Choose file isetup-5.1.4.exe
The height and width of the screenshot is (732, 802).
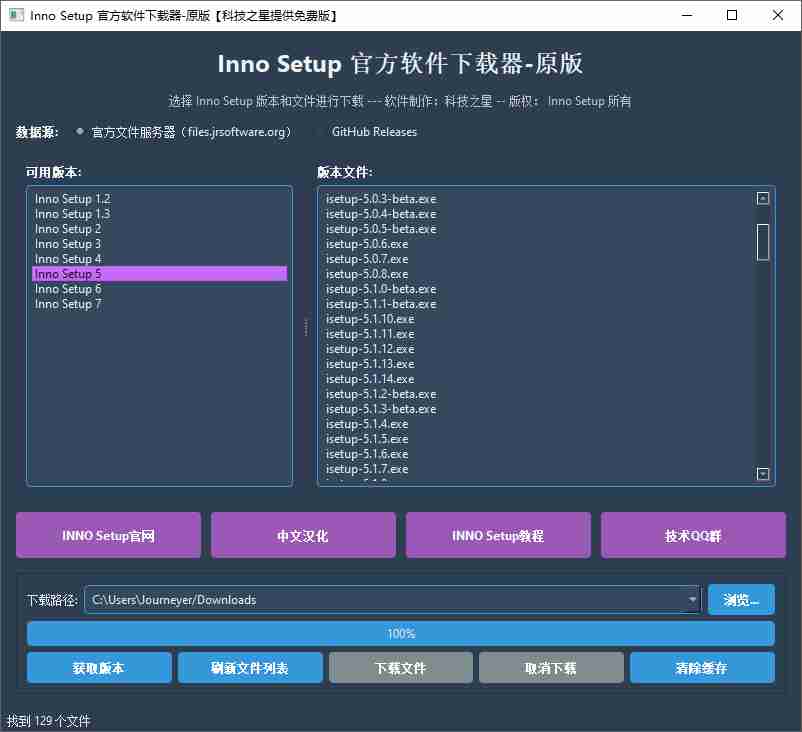pyautogui.click(x=537, y=424)
